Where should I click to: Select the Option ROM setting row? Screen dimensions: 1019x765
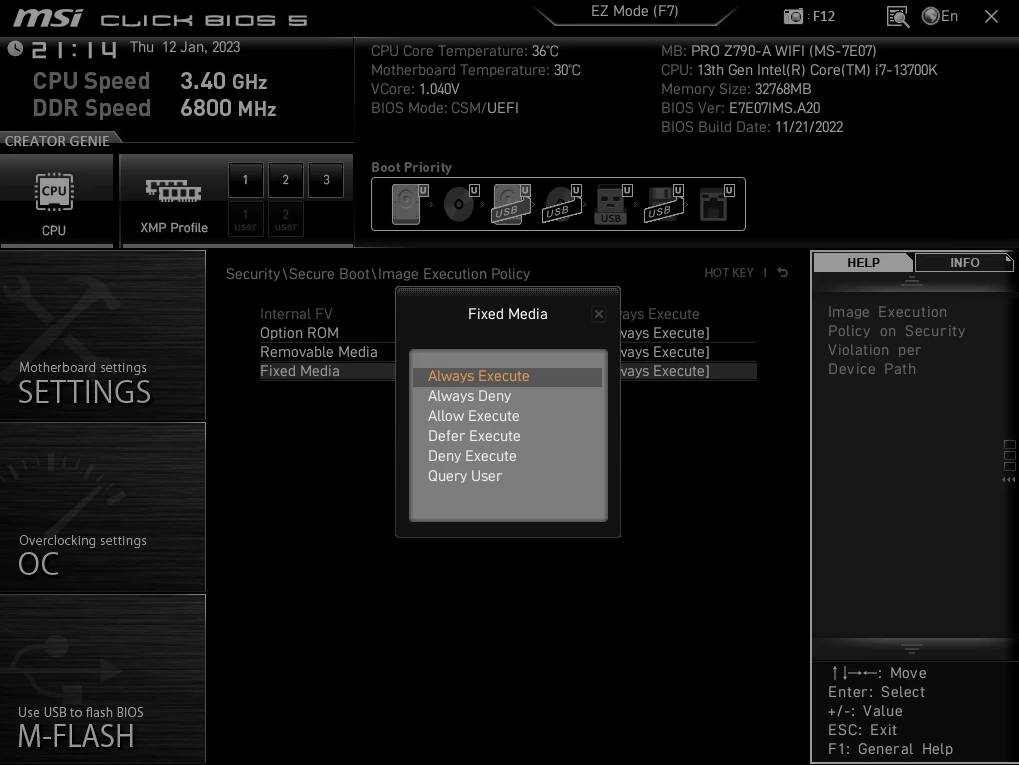pos(508,333)
